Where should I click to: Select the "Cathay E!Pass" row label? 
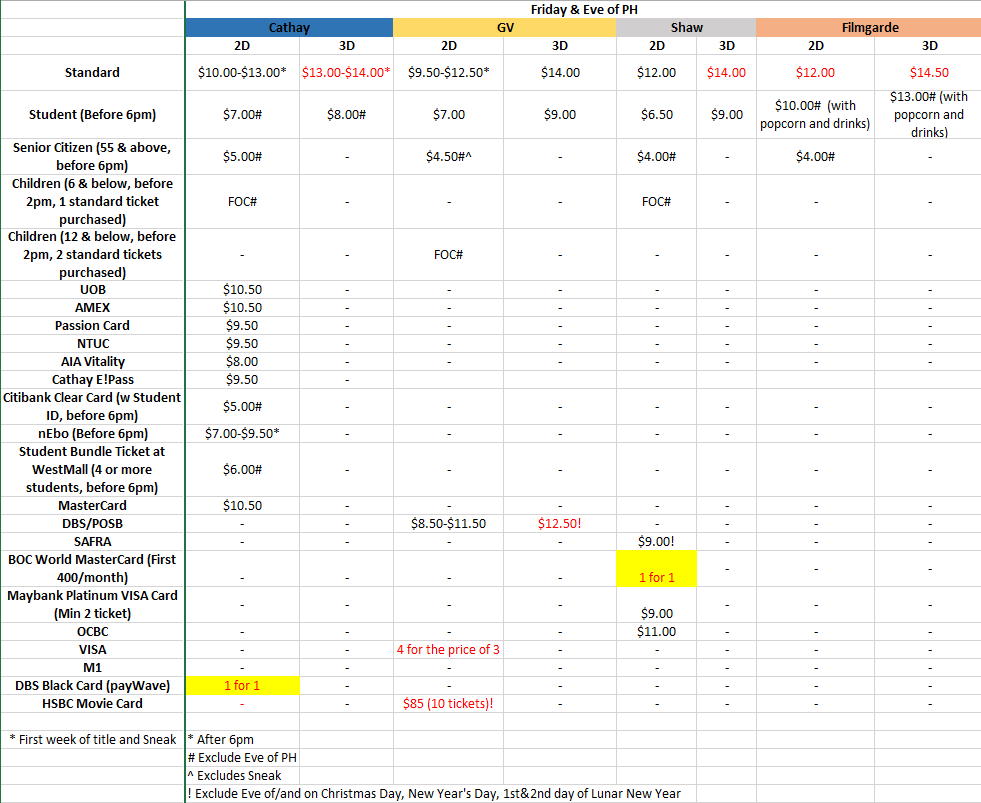coord(93,380)
